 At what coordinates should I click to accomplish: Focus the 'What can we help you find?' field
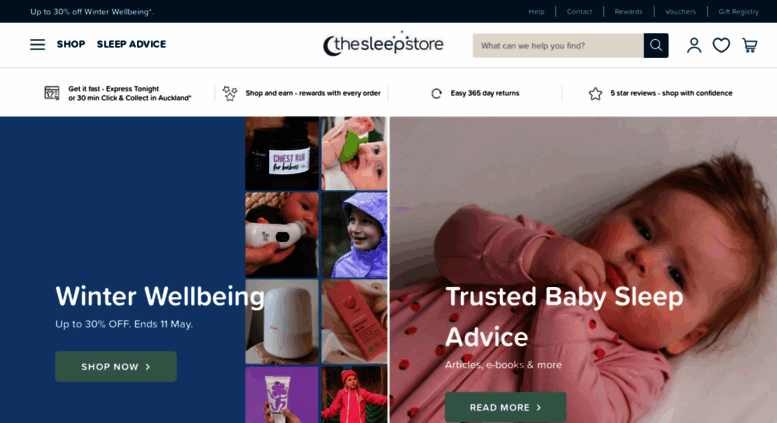point(558,46)
